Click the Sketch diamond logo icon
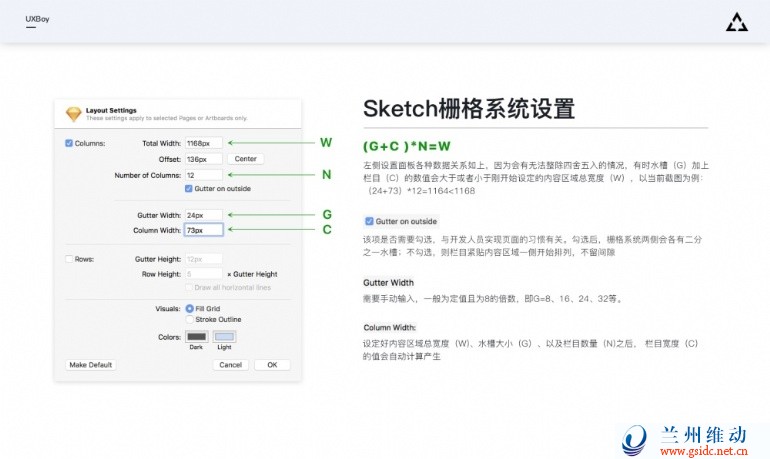Screen dimensions: 770x459 (x=73, y=112)
